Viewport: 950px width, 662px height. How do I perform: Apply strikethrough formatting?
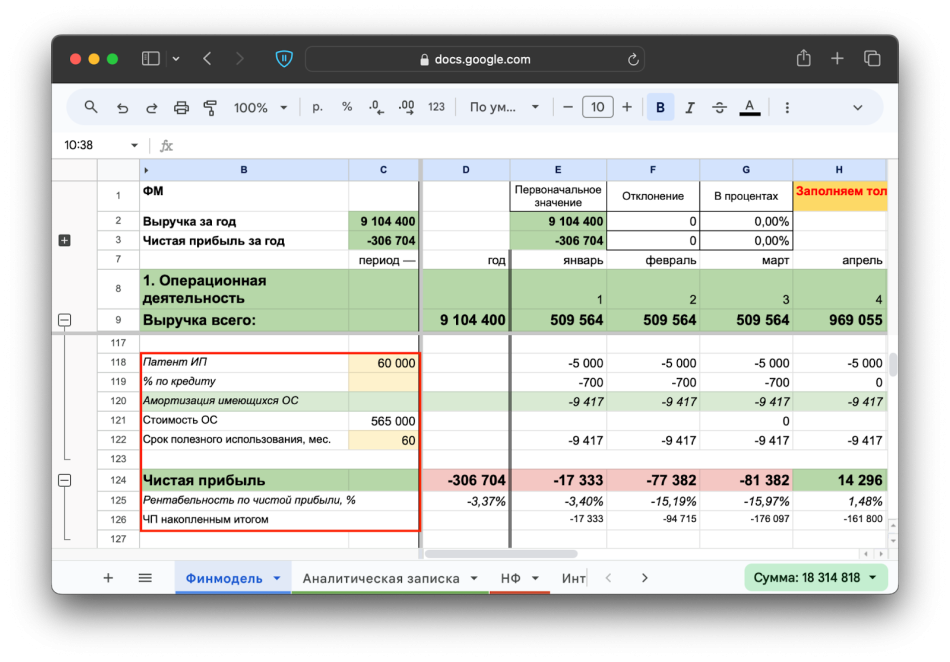click(719, 107)
